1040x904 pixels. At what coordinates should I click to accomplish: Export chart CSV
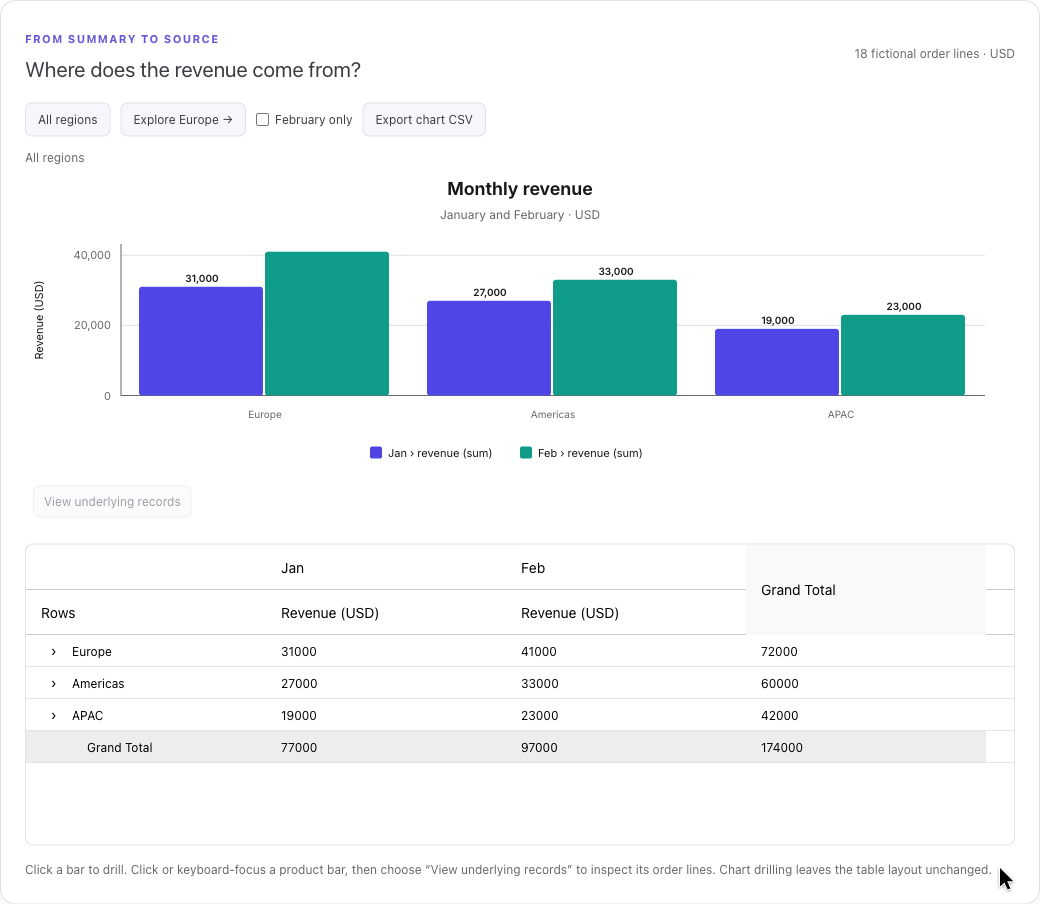tap(424, 119)
